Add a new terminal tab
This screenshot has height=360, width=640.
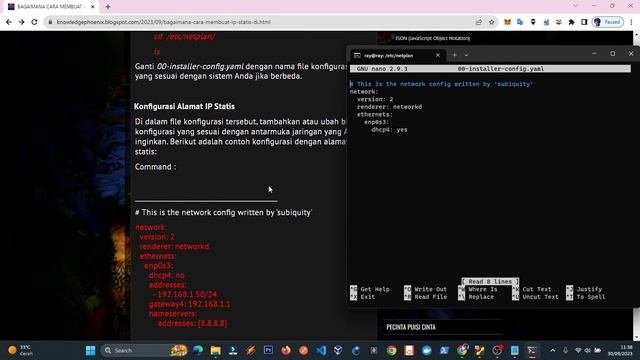click(x=454, y=55)
